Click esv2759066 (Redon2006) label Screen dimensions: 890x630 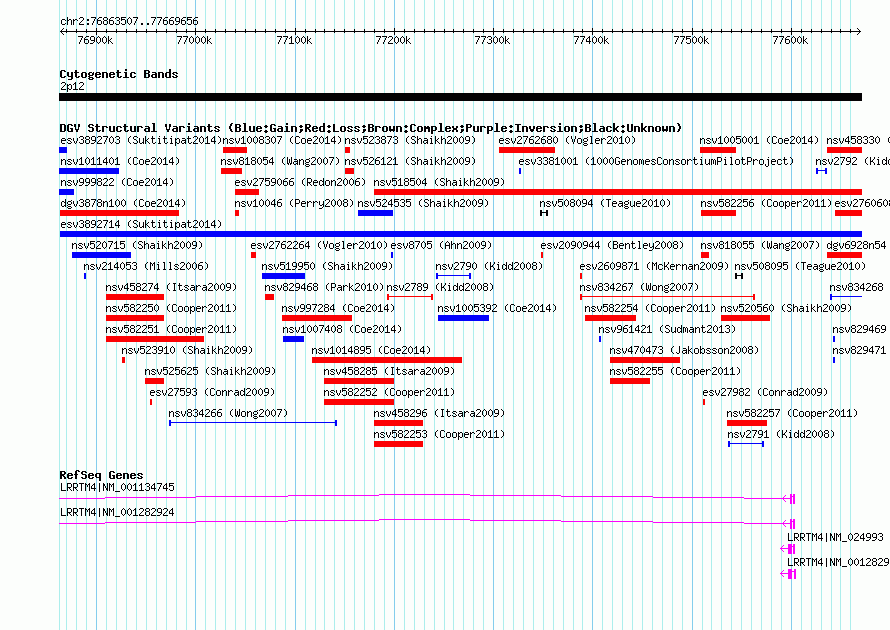point(300,182)
